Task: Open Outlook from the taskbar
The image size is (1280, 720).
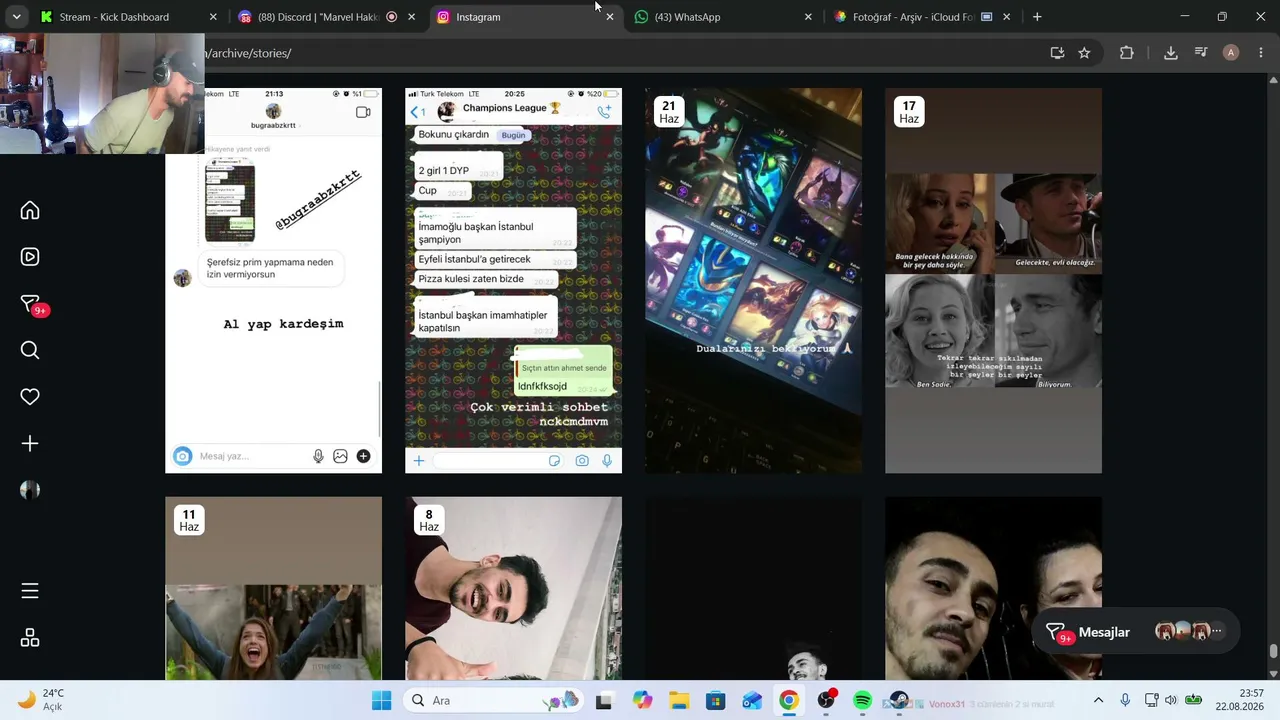Action: tap(752, 701)
